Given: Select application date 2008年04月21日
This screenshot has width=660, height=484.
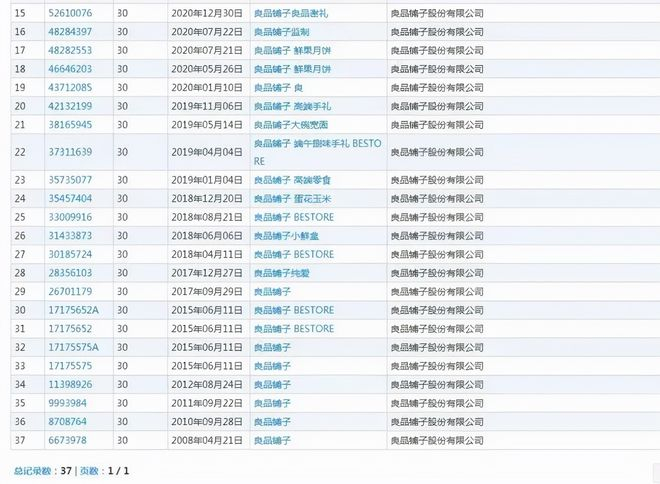Looking at the screenshot, I should coord(207,440).
